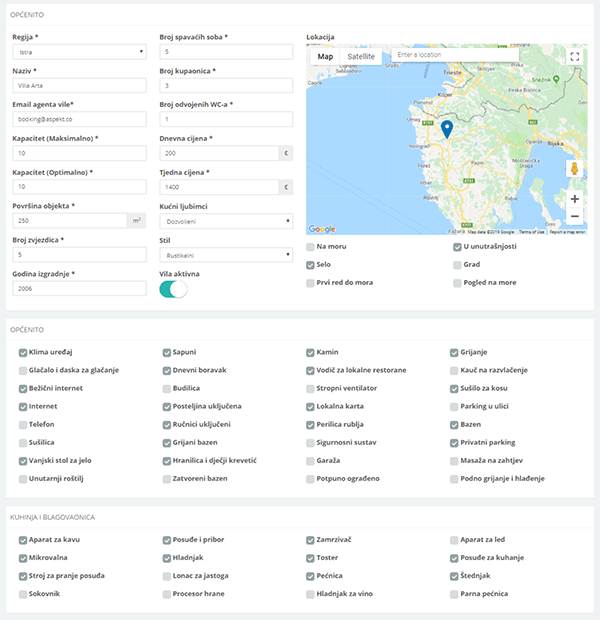Expand the Kućni ljubimci dropdown

226,221
